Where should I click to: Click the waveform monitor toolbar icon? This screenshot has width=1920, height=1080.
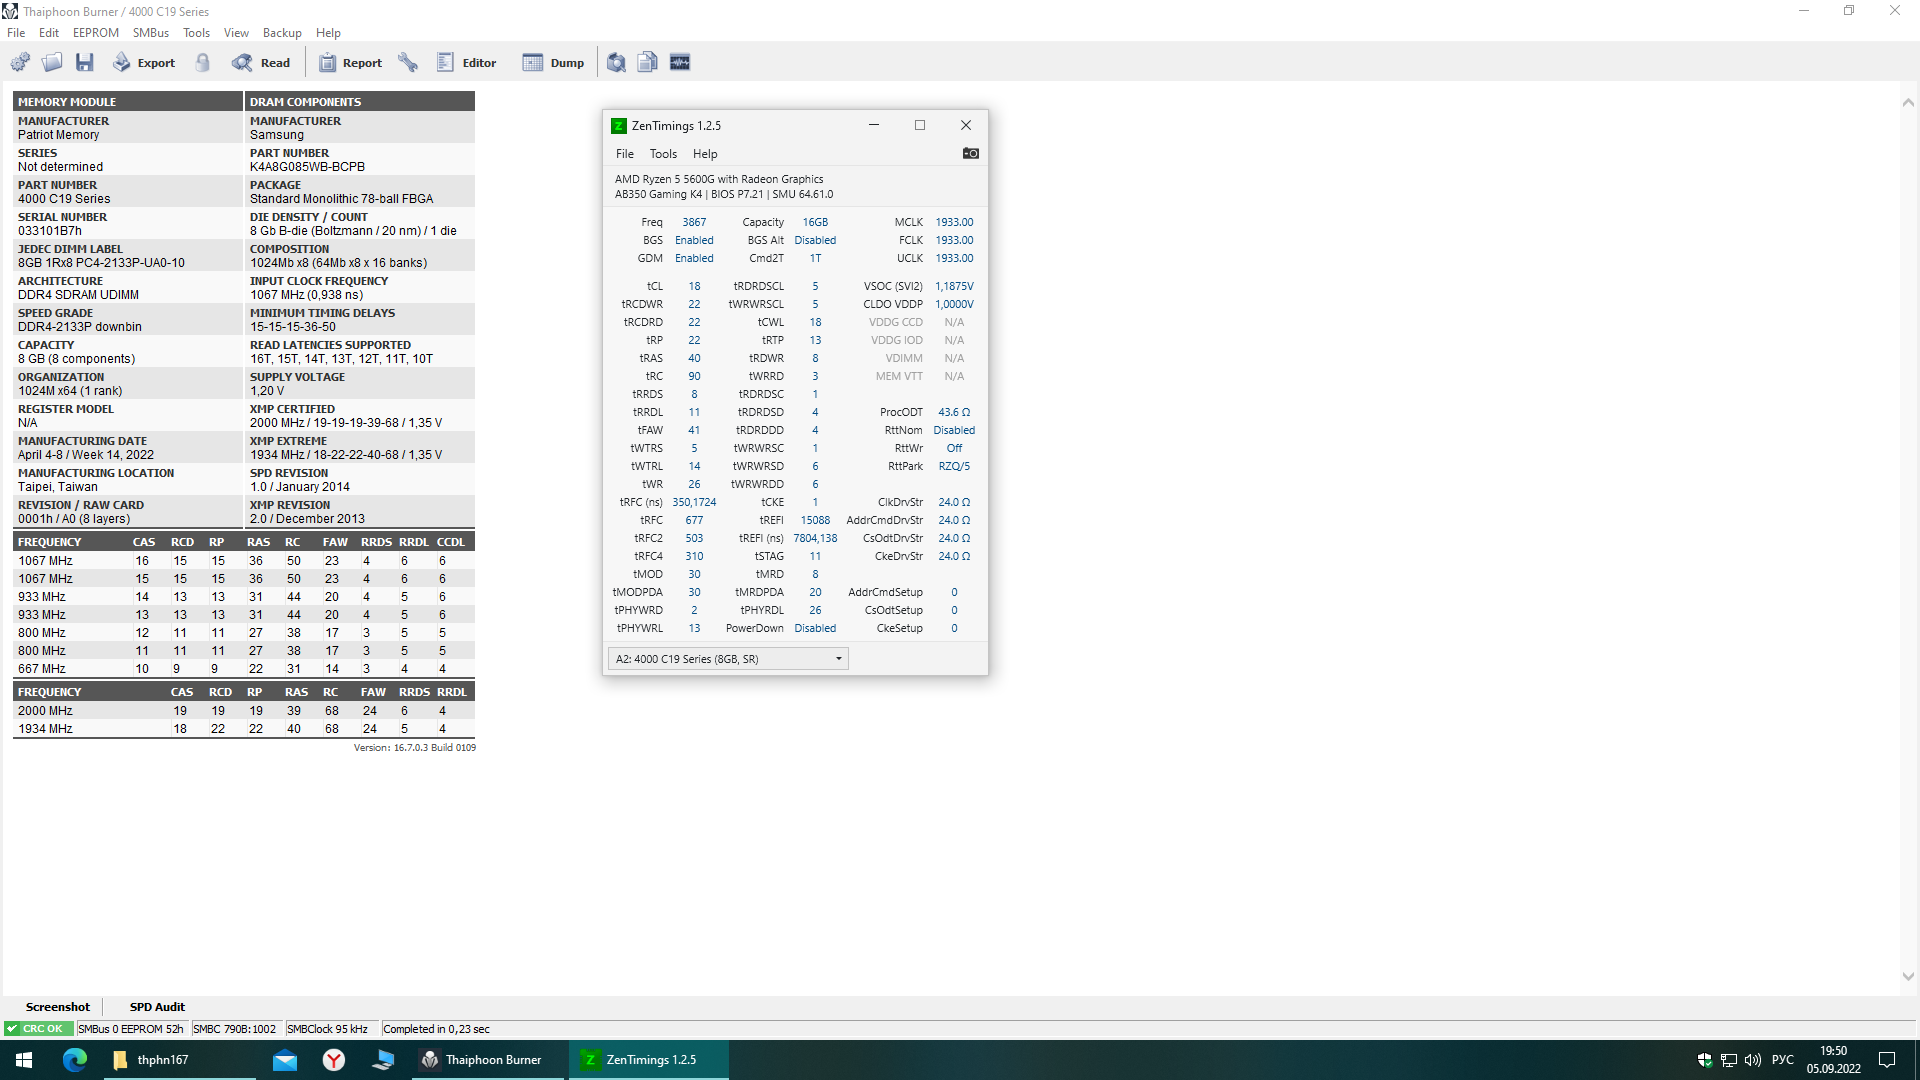point(680,62)
